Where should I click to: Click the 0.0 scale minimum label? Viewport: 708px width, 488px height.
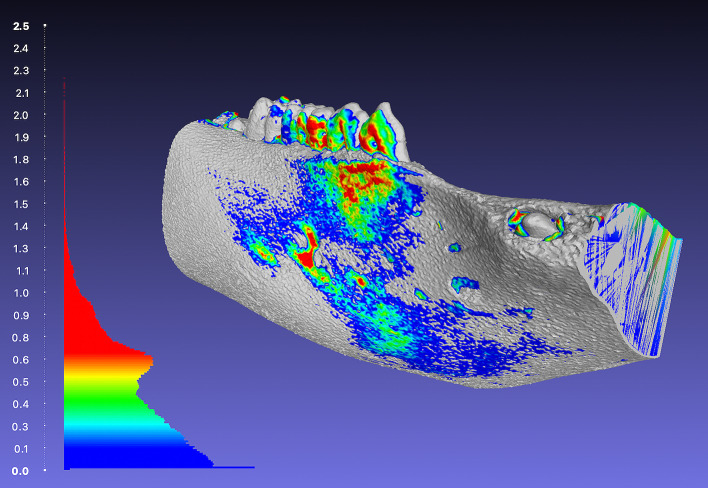click(20, 471)
